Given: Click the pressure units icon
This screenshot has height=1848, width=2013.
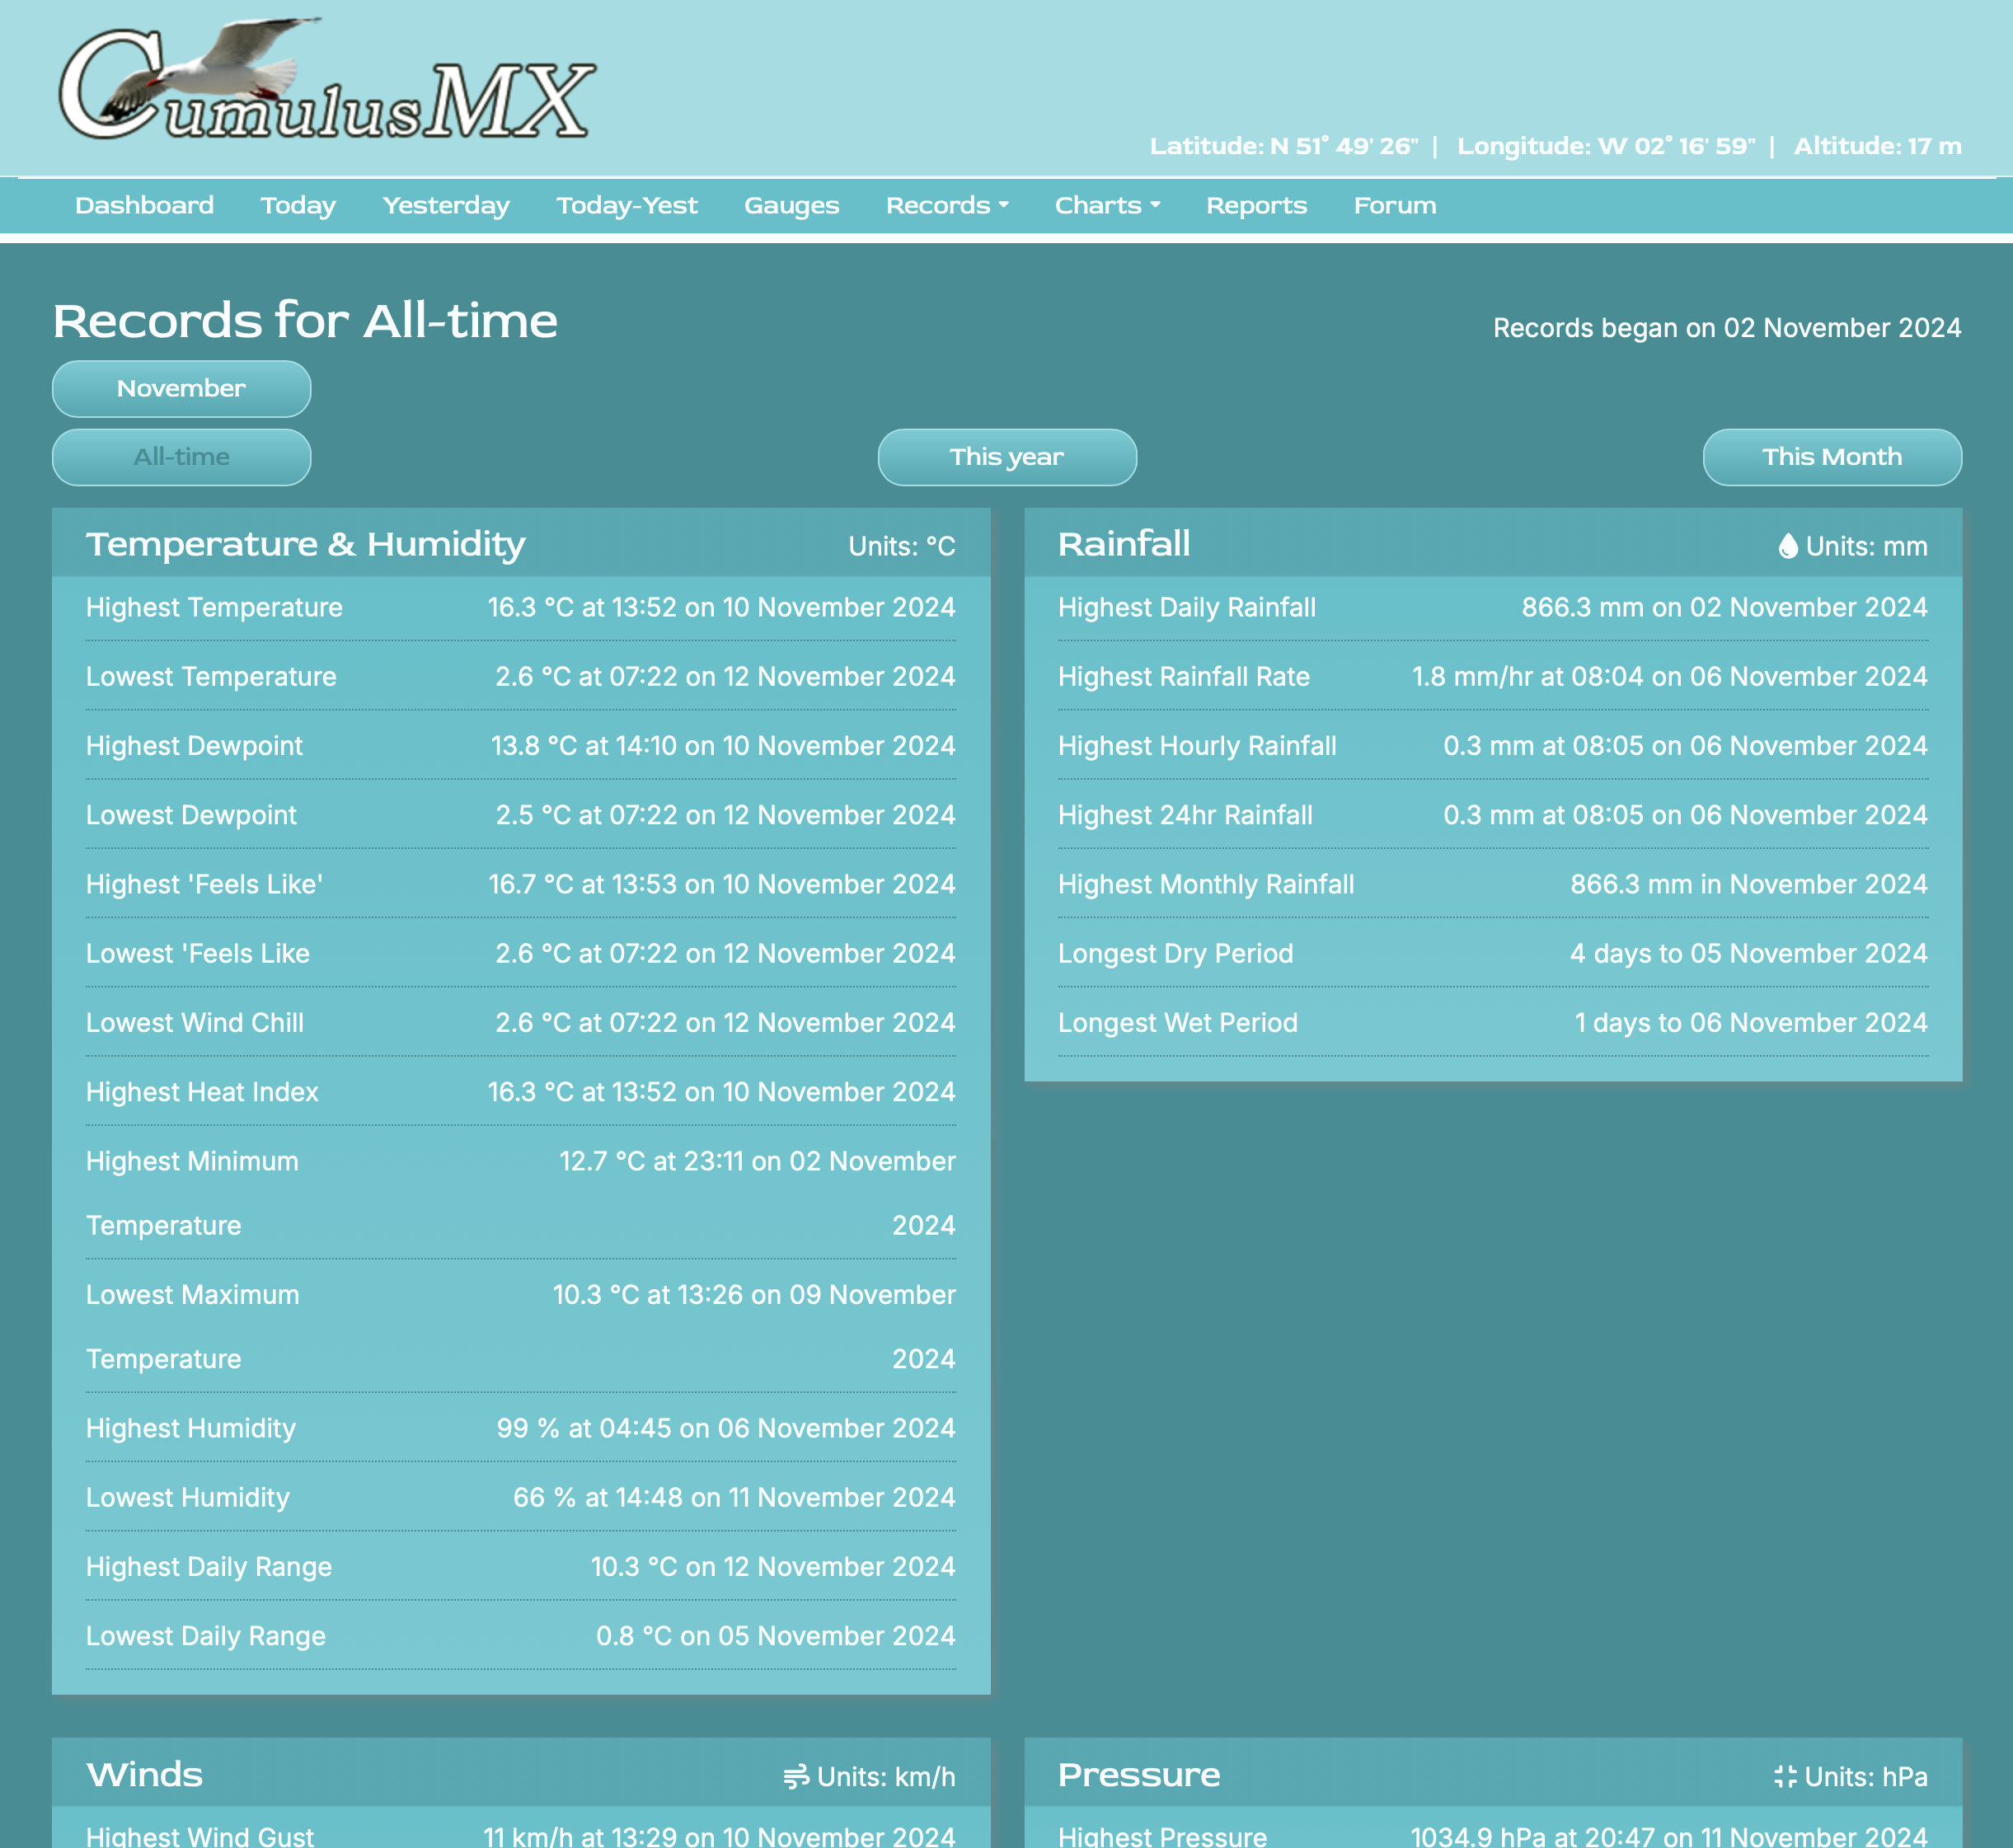Looking at the screenshot, I should (1785, 1777).
